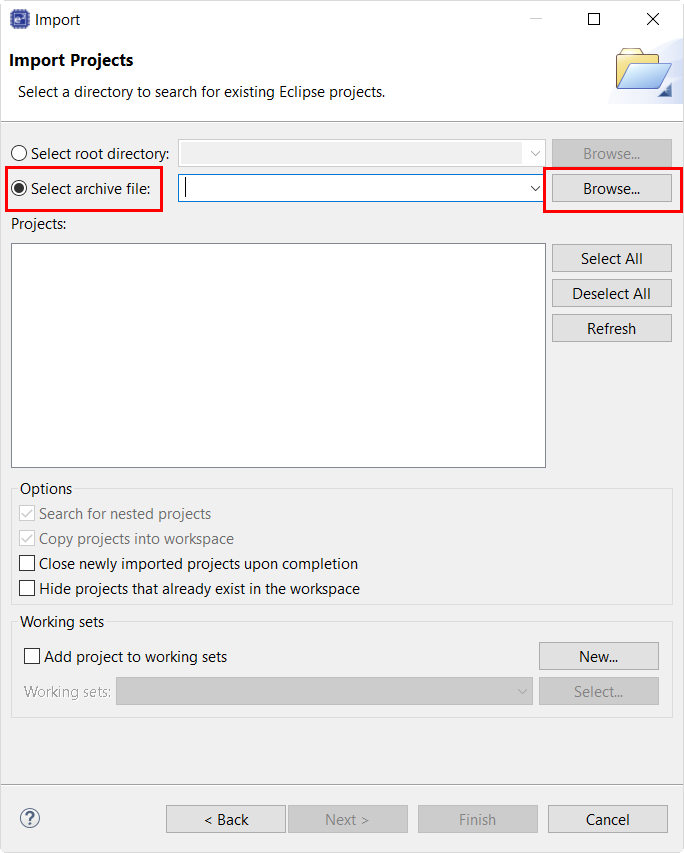Click the Refresh button
Viewport: 684px width, 853px height.
(612, 328)
